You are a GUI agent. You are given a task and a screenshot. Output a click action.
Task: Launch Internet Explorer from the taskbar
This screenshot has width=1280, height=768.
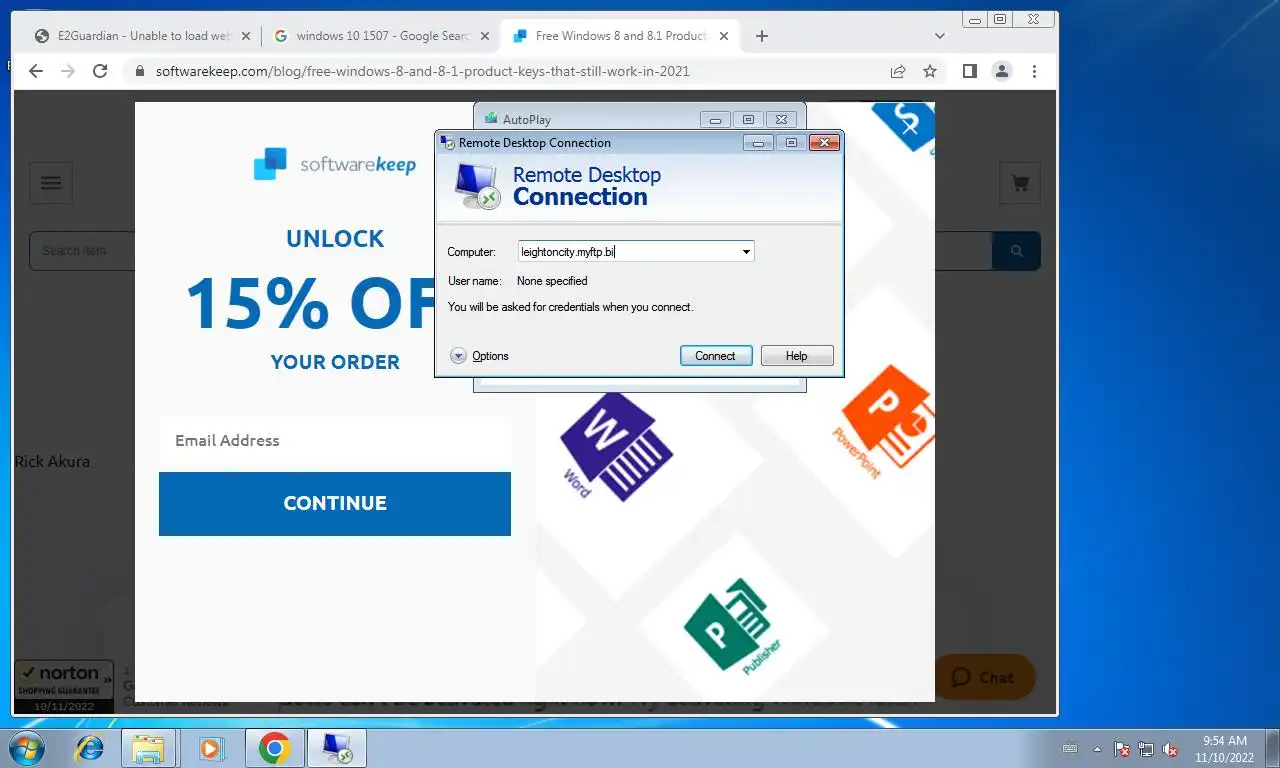click(90, 748)
